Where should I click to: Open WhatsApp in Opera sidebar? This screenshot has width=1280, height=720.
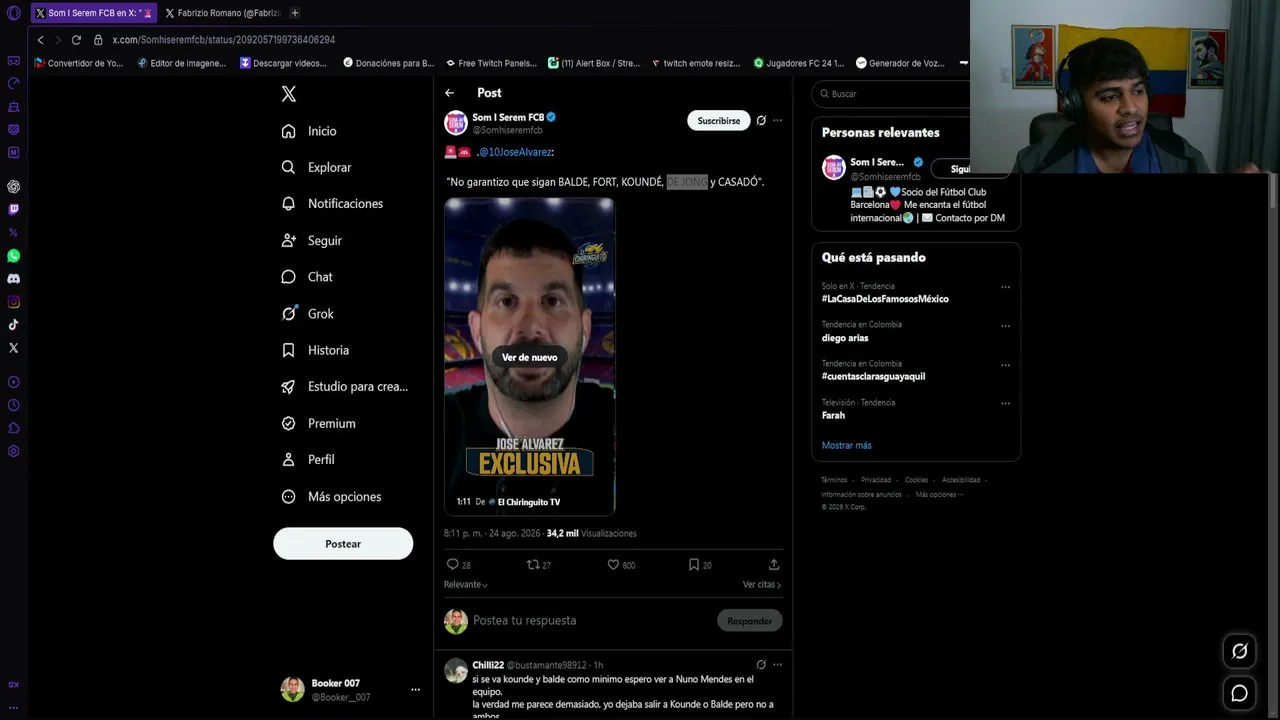[x=13, y=256]
